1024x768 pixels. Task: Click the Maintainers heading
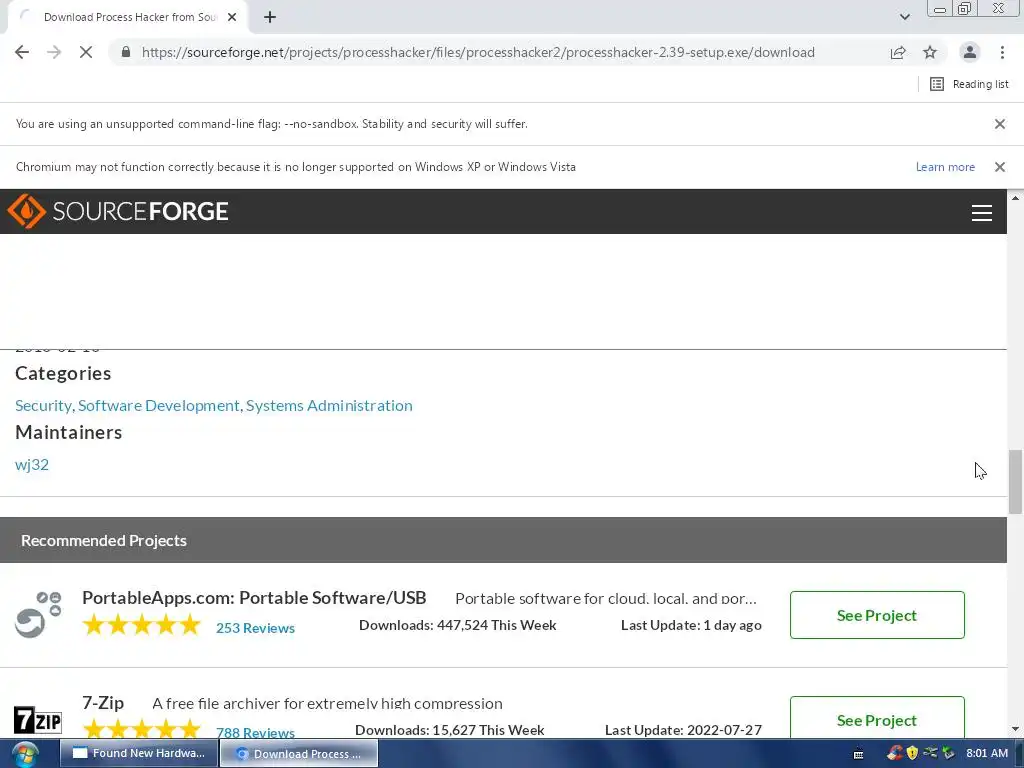pyautogui.click(x=69, y=432)
